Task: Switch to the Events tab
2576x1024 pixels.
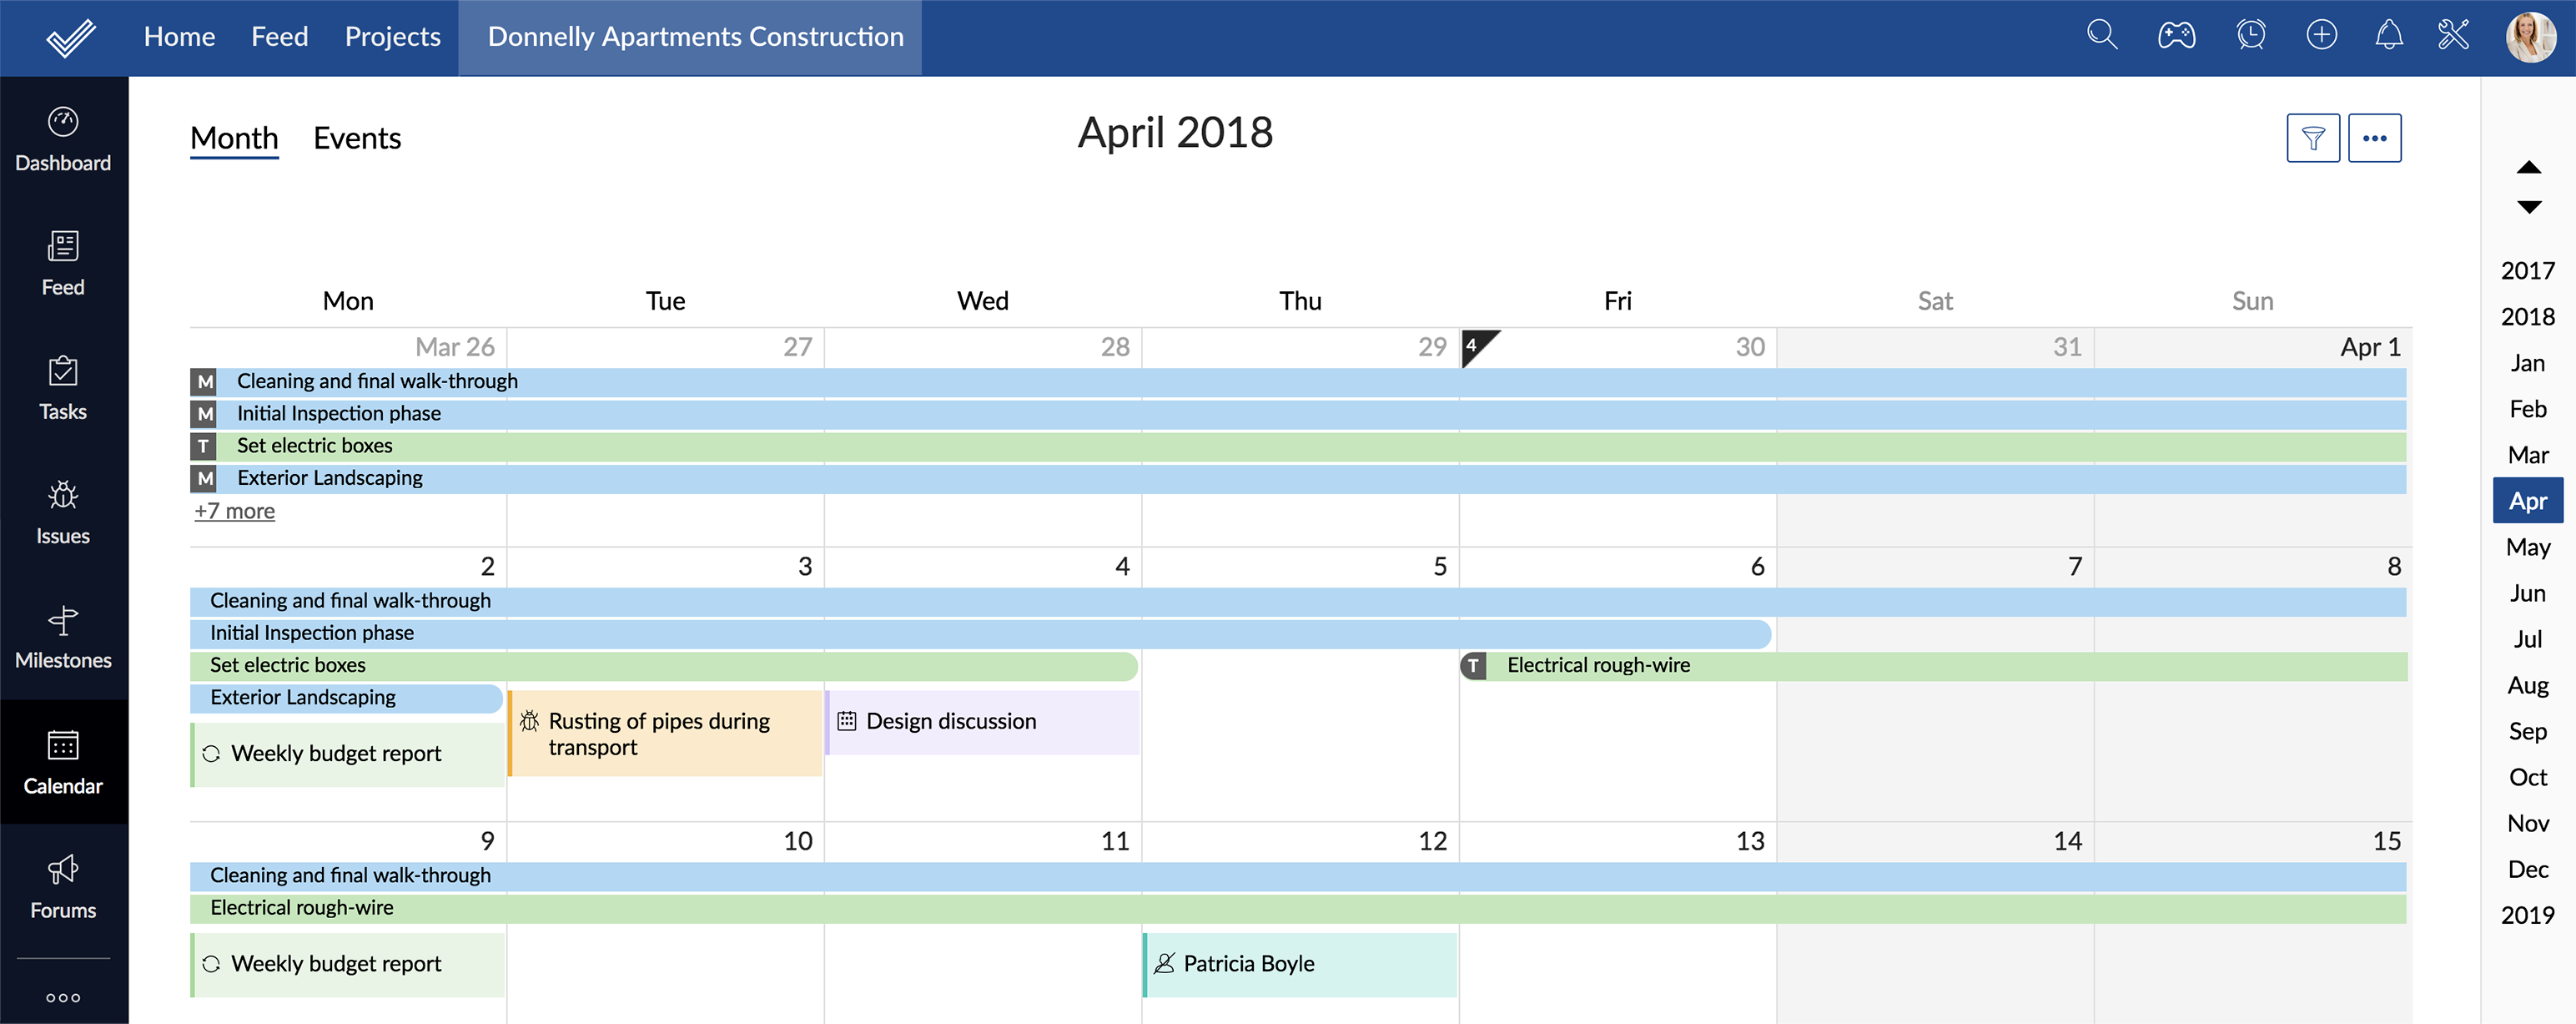Action: tap(356, 136)
